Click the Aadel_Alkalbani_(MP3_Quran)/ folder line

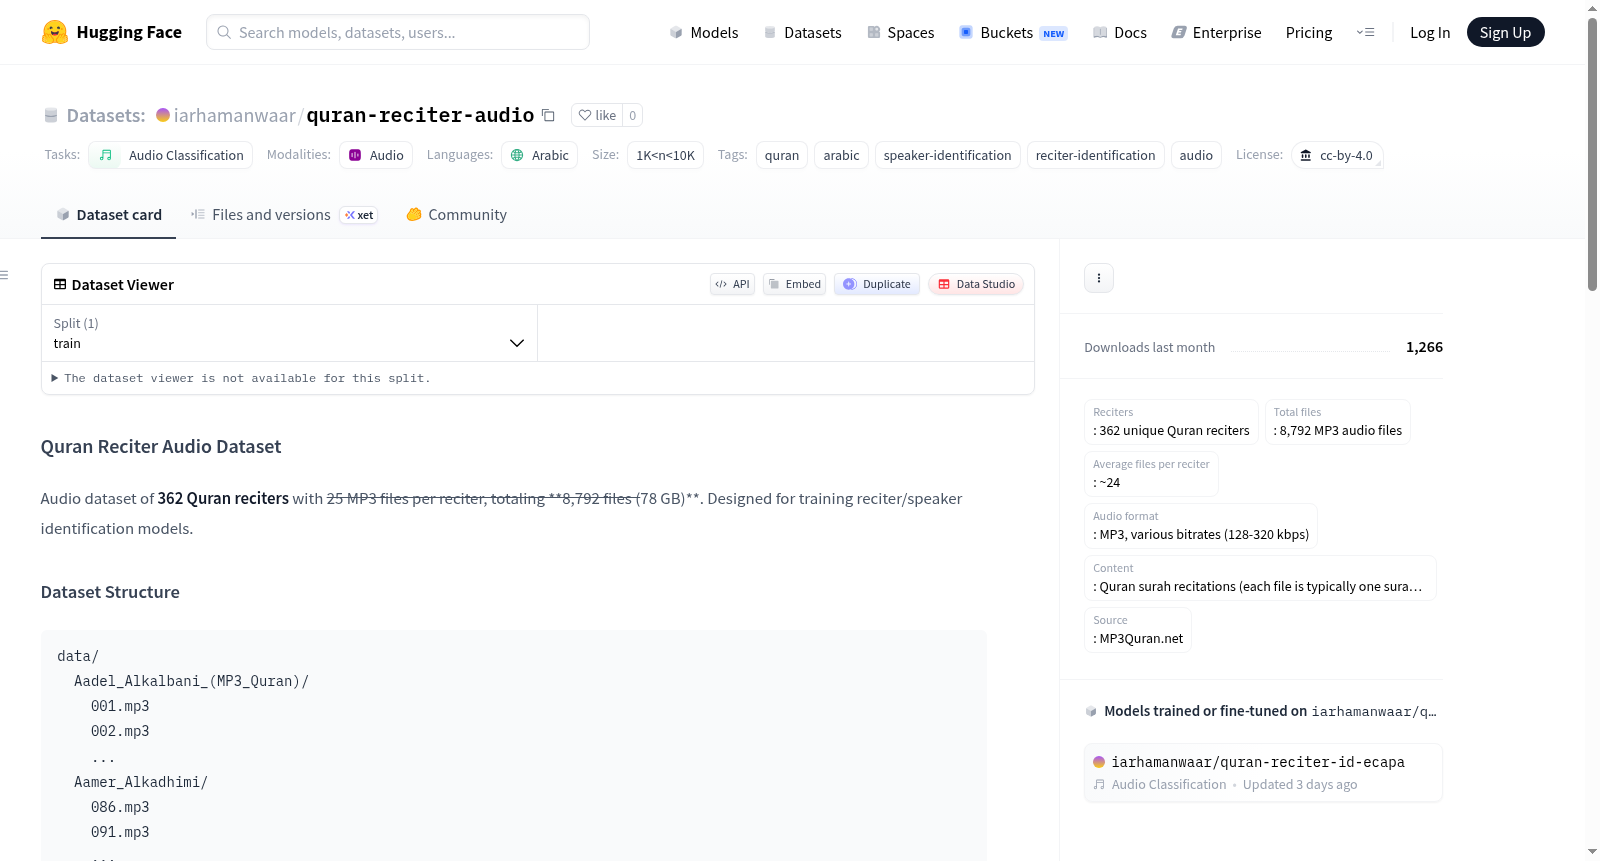(x=191, y=681)
